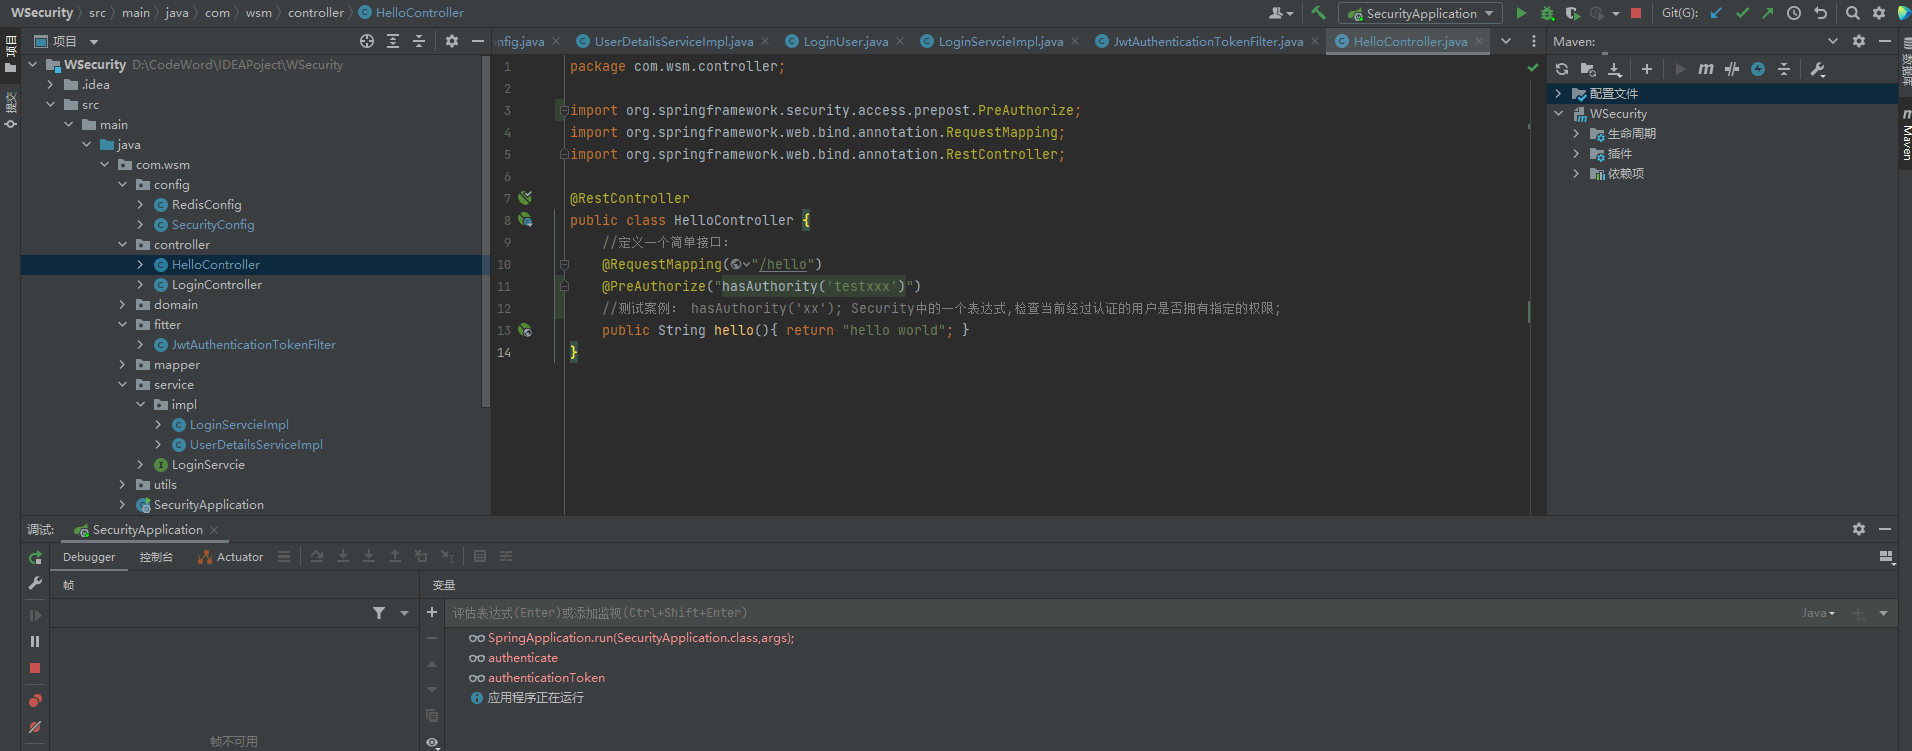Click the authenticationToken watch entry
The image size is (1912, 751).
[x=546, y=678]
